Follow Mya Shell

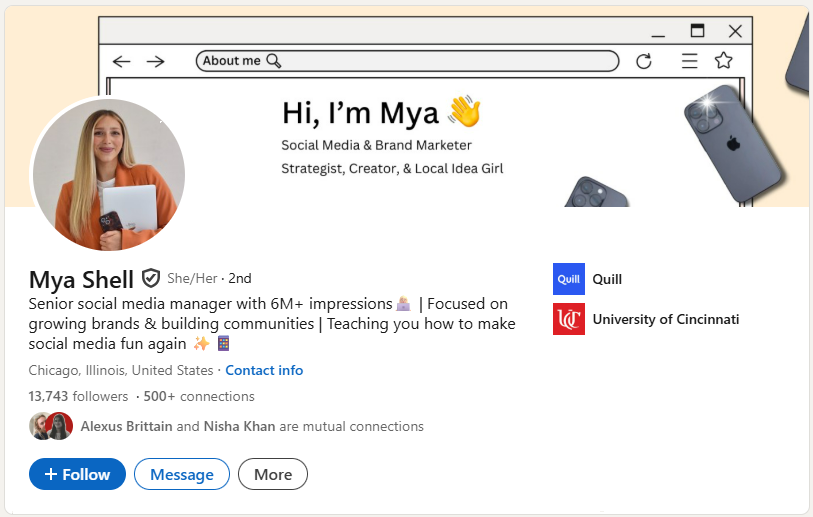[77, 474]
